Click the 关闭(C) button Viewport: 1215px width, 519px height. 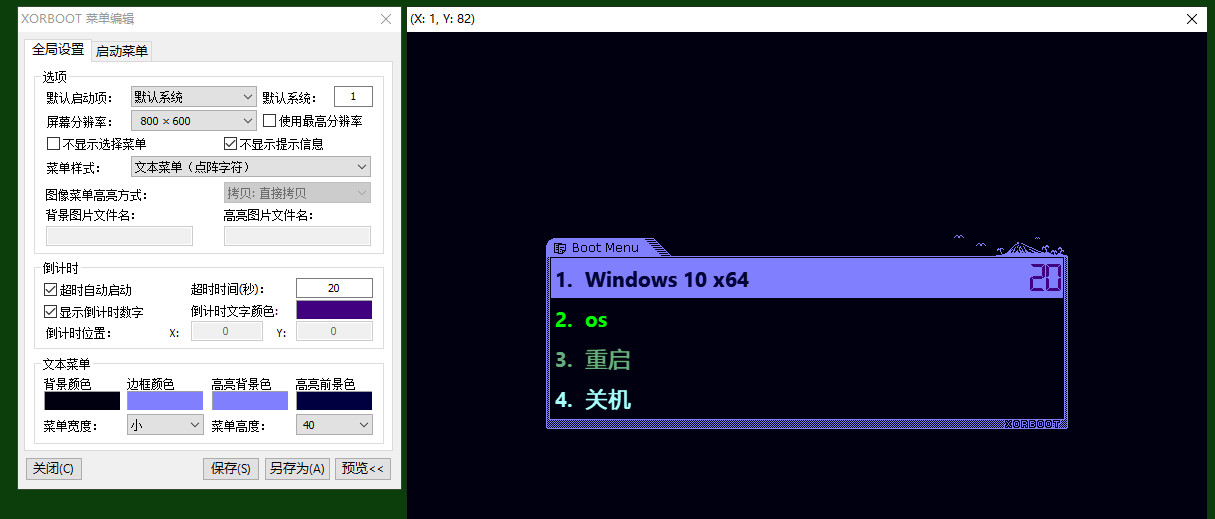point(53,469)
